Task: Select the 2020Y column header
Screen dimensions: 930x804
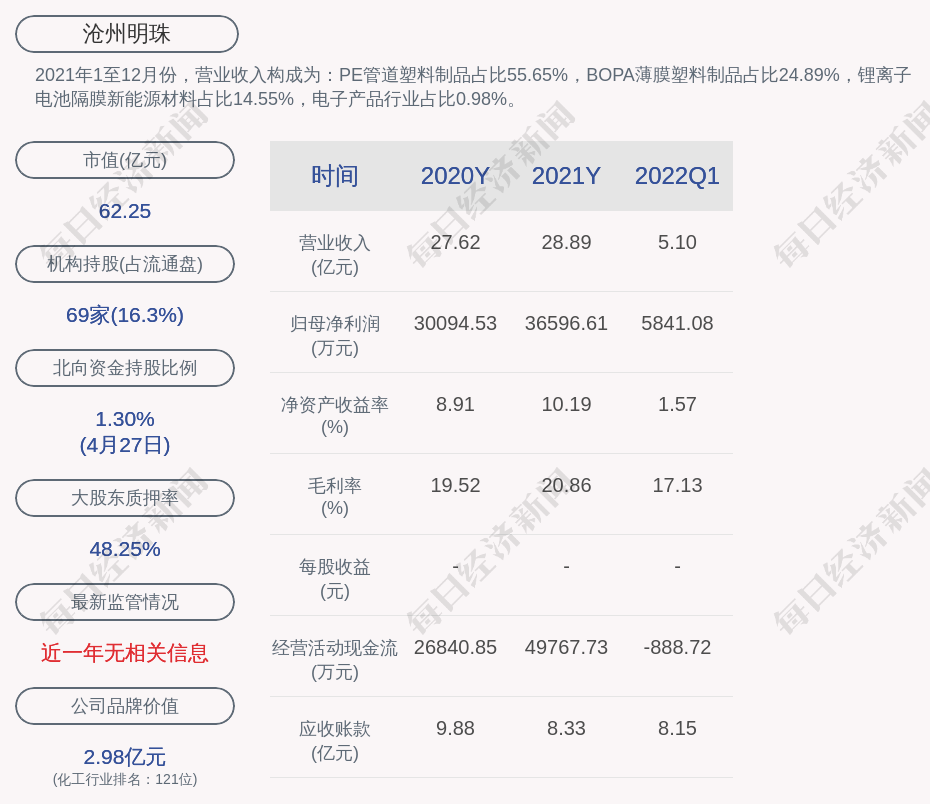Action: 455,176
